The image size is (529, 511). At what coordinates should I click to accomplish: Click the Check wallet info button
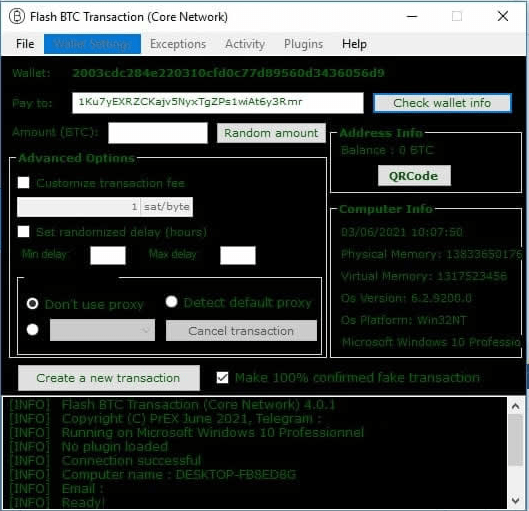pos(442,103)
